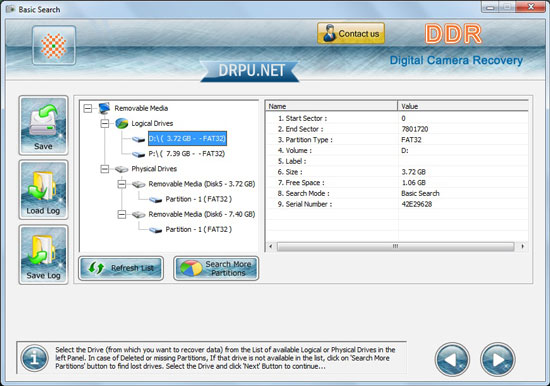Click the value 7801720
Image resolution: width=550 pixels, height=386 pixels.
(x=415, y=129)
